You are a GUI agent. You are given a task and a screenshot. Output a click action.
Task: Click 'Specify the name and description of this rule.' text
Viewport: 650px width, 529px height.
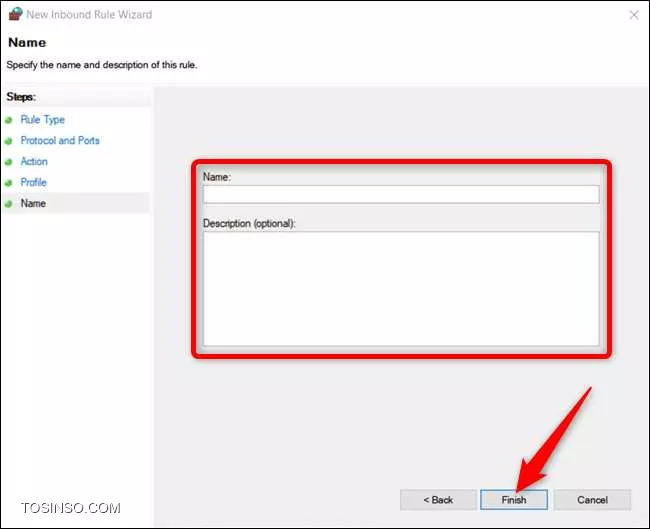(x=102, y=65)
